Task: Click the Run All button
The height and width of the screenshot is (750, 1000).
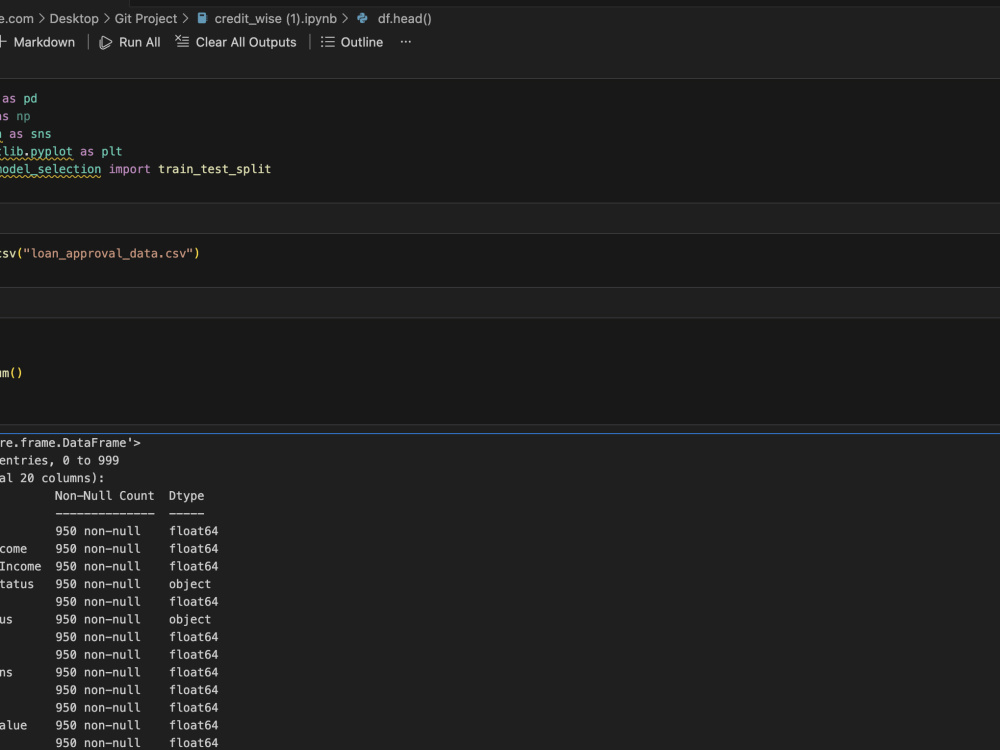Action: (129, 42)
